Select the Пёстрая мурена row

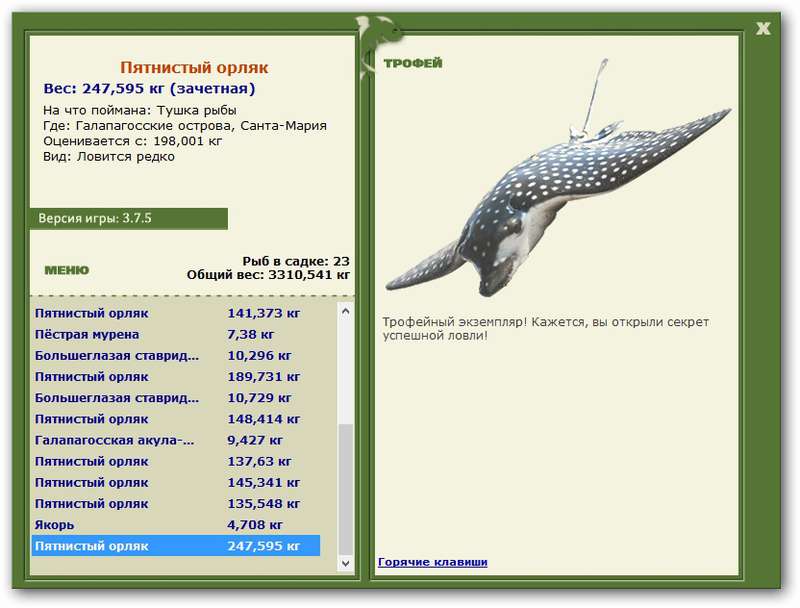pos(176,335)
